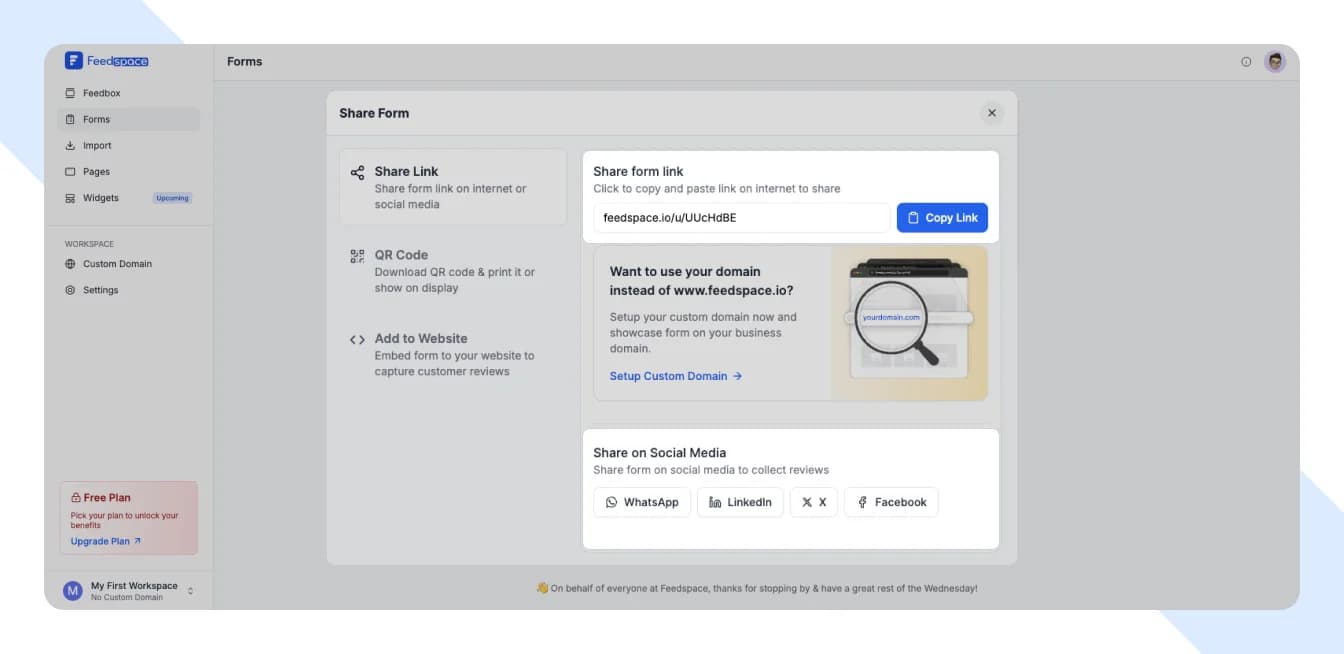Click the QR Code sharing option
Screen dimensions: 1344x654
(x=401, y=255)
